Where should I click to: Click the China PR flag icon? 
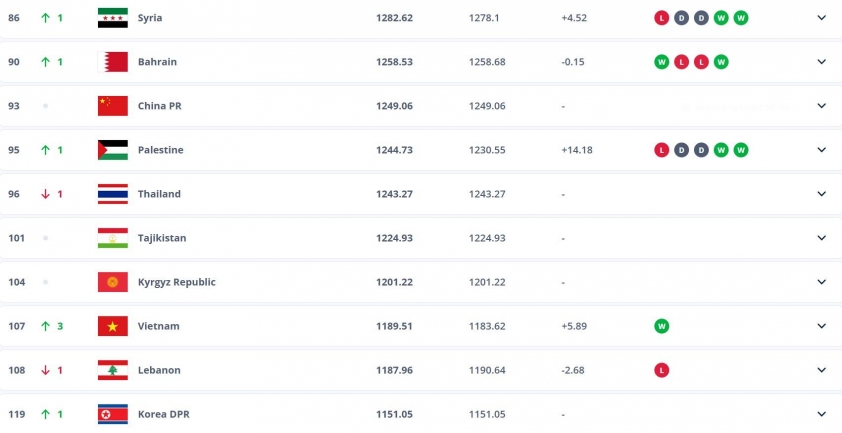coord(112,106)
